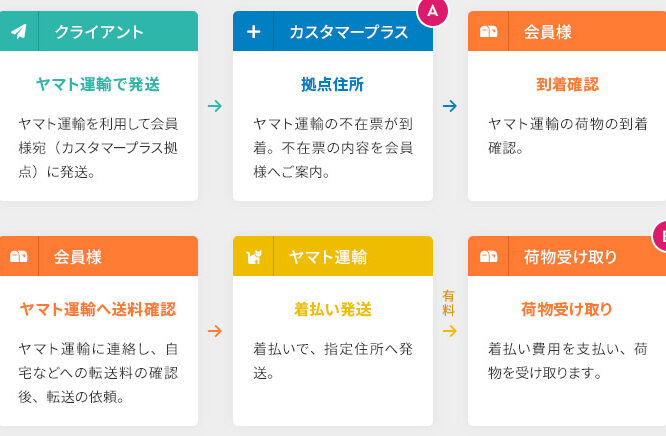The height and width of the screenshot is (436, 666).
Task: Click the yellow arrow below 有料
Action: pos(450,330)
